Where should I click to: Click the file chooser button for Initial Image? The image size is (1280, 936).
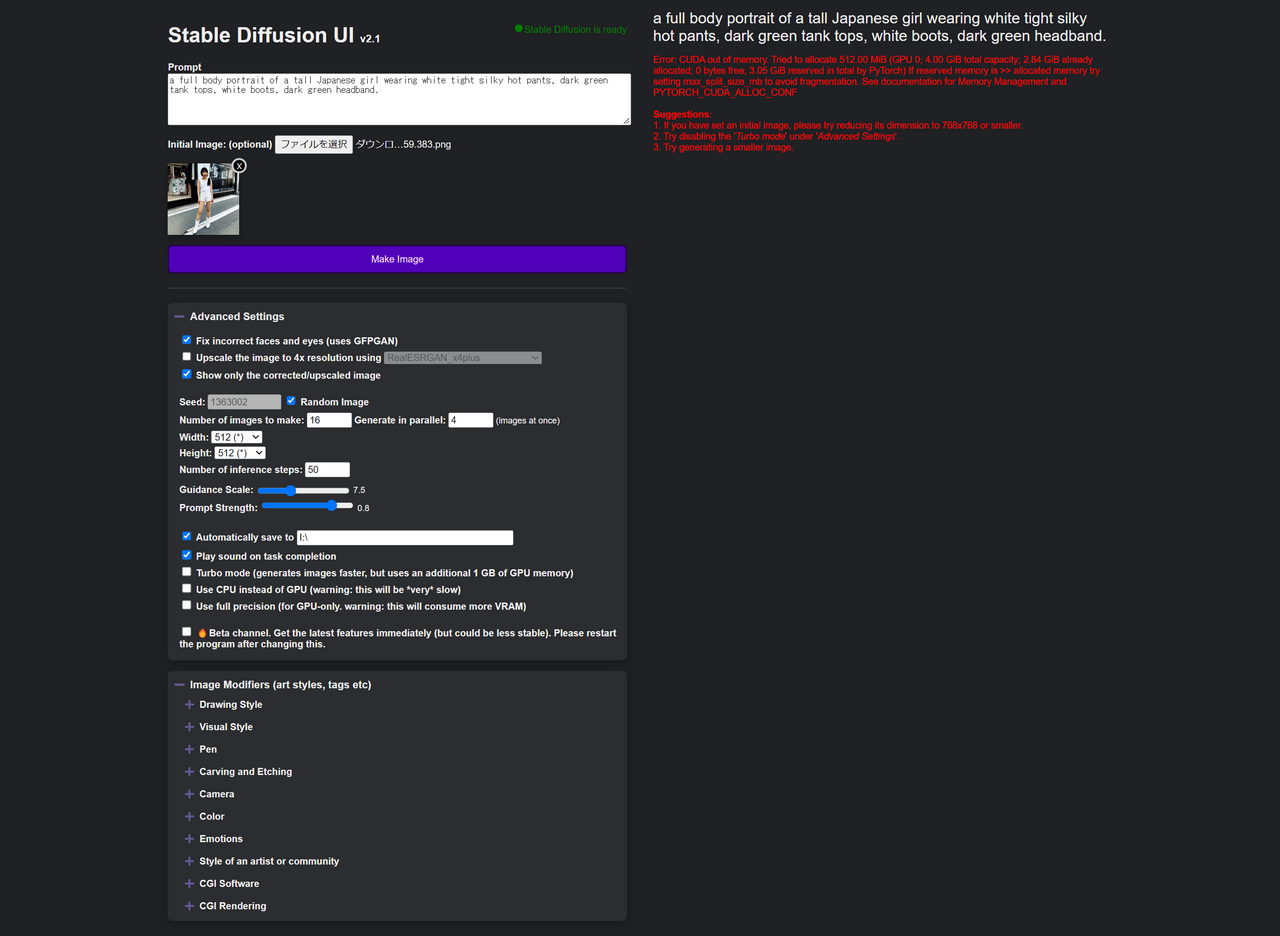click(x=314, y=144)
